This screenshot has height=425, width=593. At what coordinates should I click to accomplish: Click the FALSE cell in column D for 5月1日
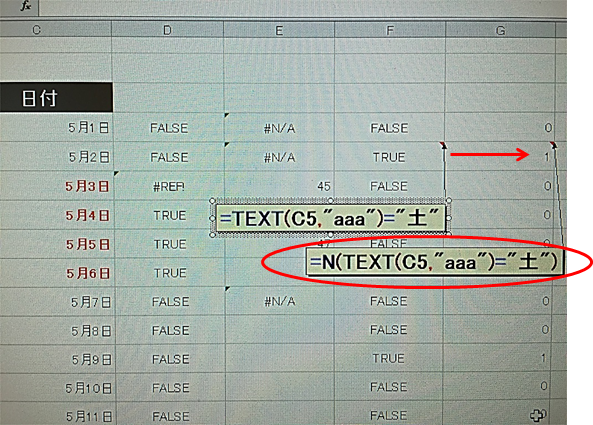point(169,128)
